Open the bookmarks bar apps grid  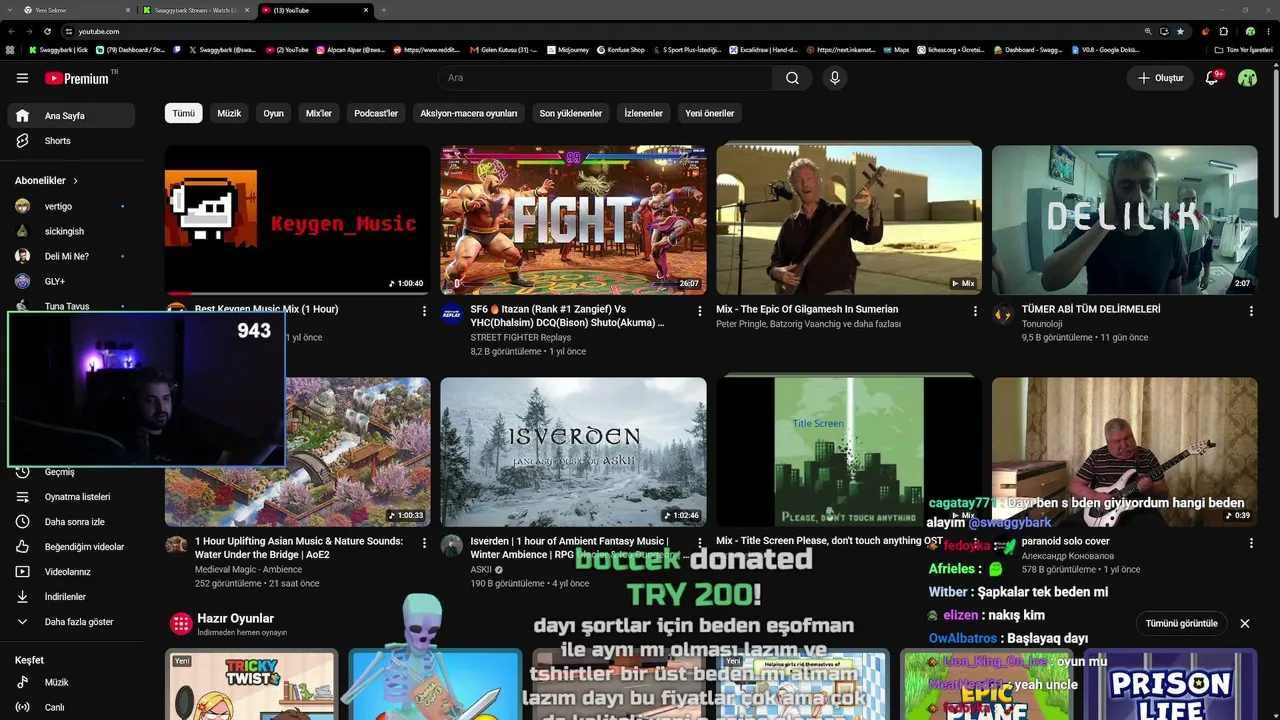(10, 49)
